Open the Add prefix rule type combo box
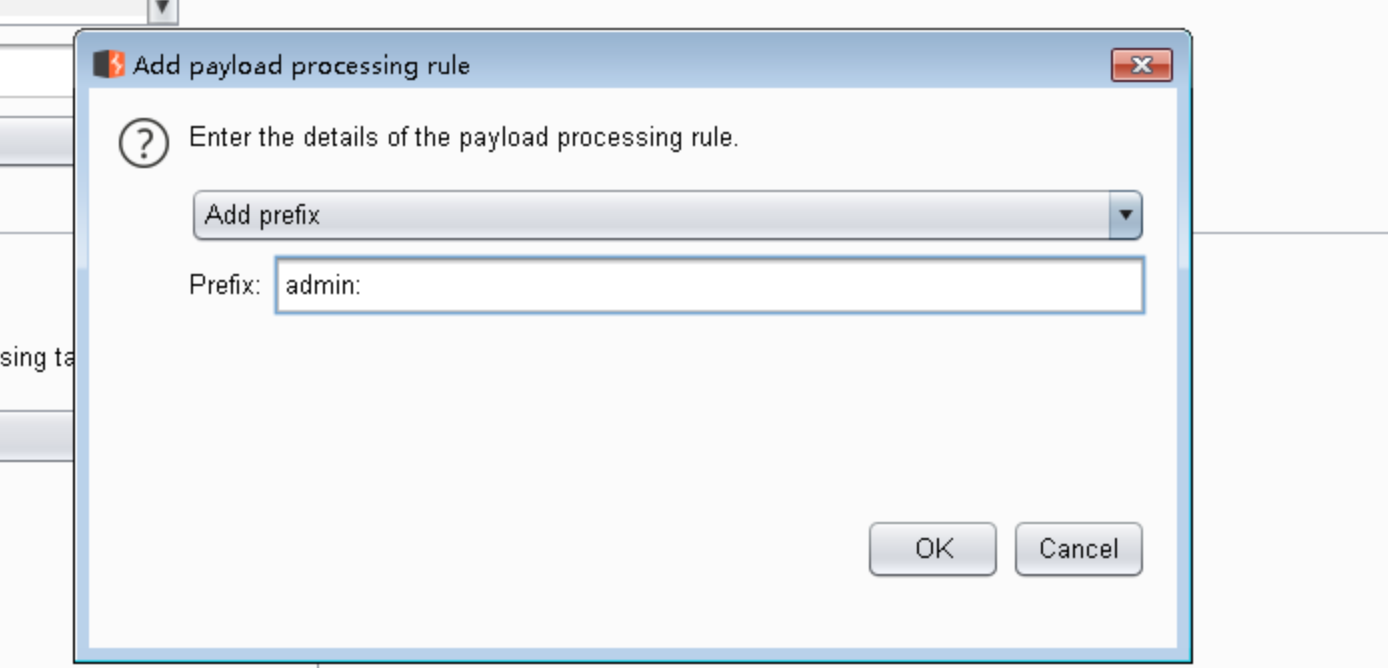Viewport: 1388px width, 668px height. [667, 215]
